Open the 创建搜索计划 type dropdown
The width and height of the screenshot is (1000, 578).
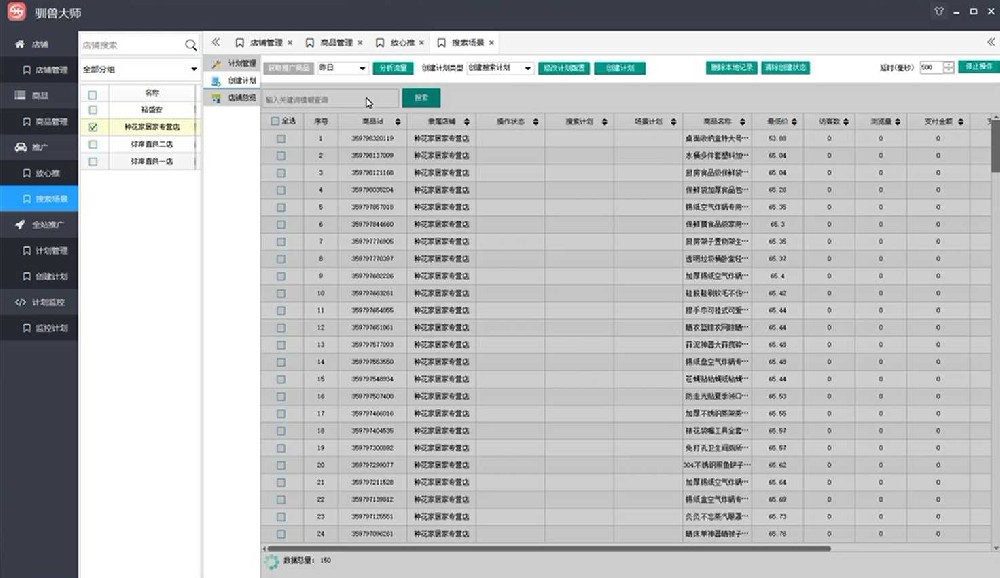pyautogui.click(x=500, y=68)
